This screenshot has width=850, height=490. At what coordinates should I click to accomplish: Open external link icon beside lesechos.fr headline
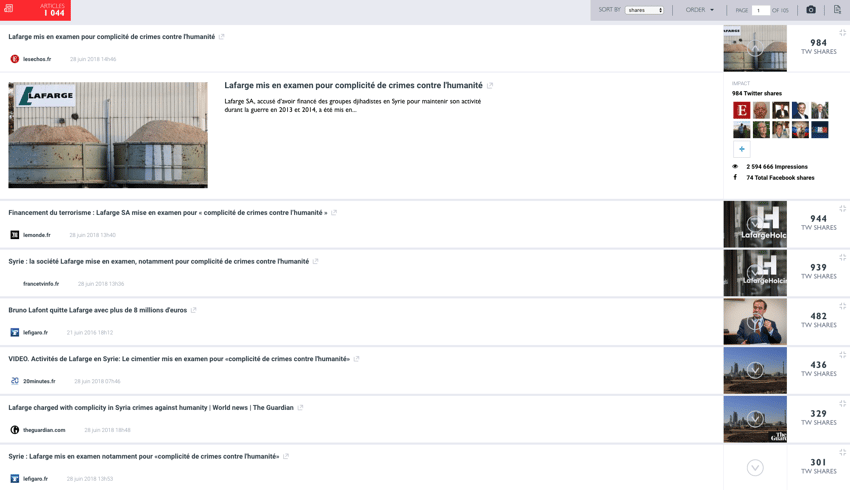coord(221,37)
